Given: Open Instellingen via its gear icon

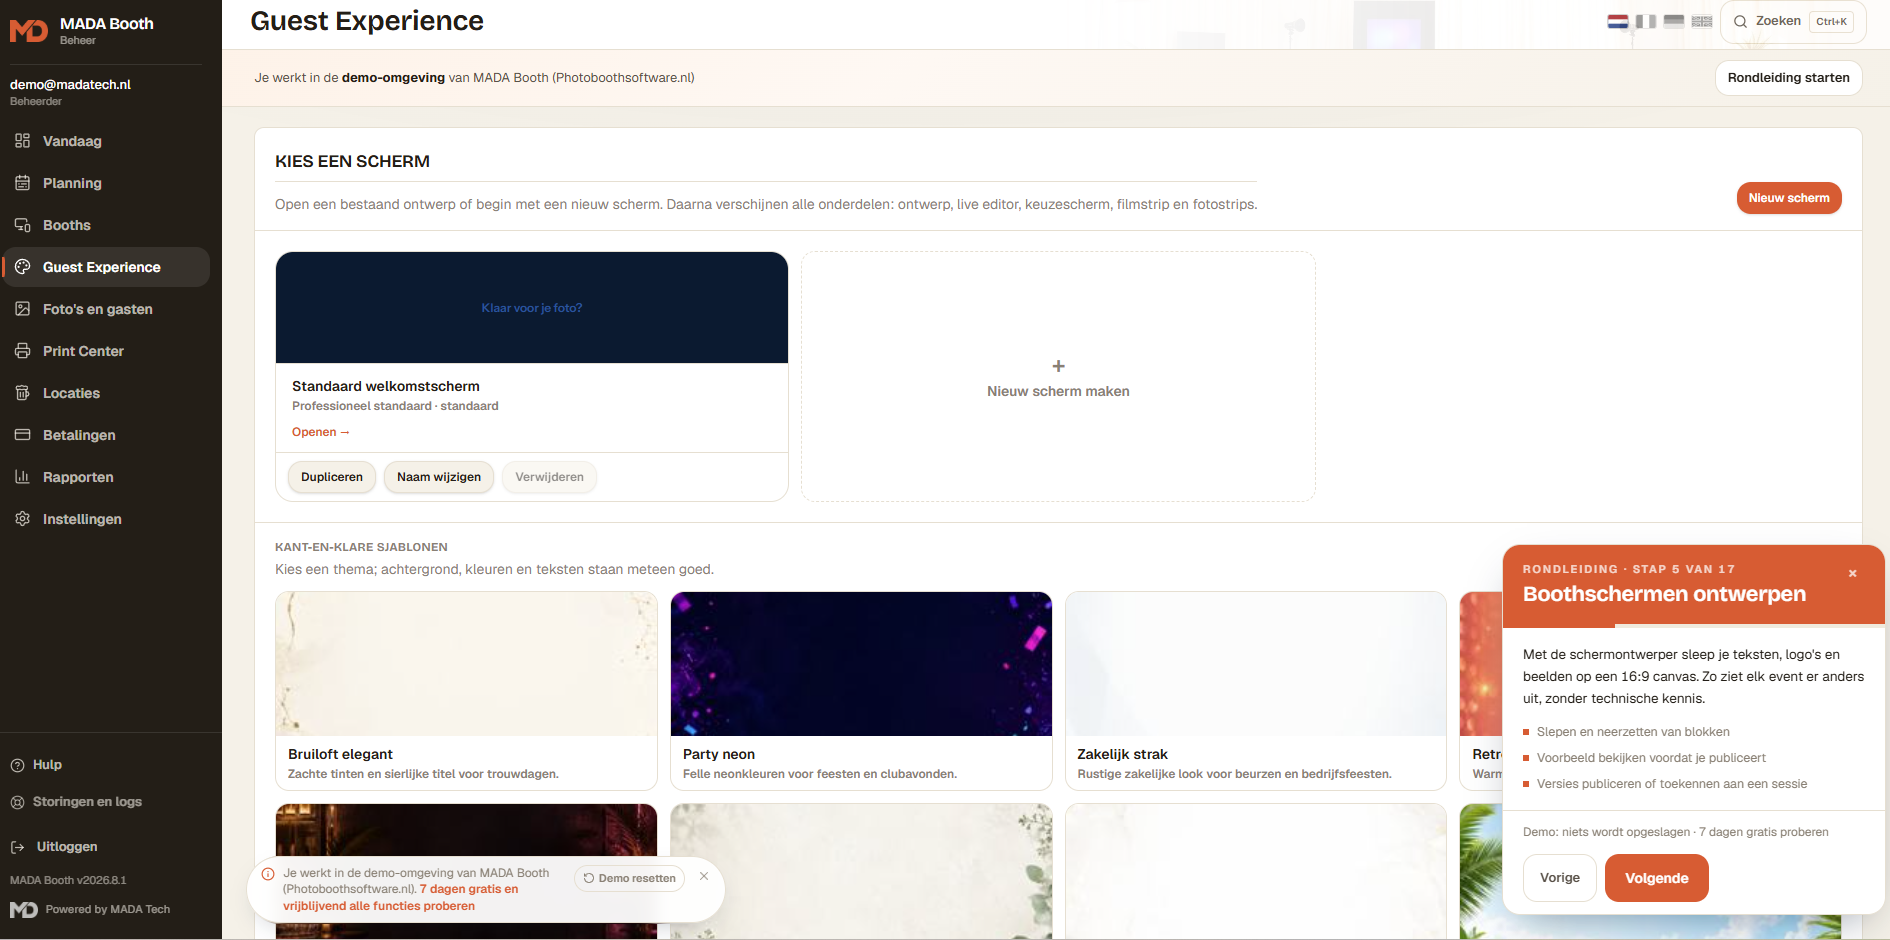Looking at the screenshot, I should (23, 519).
